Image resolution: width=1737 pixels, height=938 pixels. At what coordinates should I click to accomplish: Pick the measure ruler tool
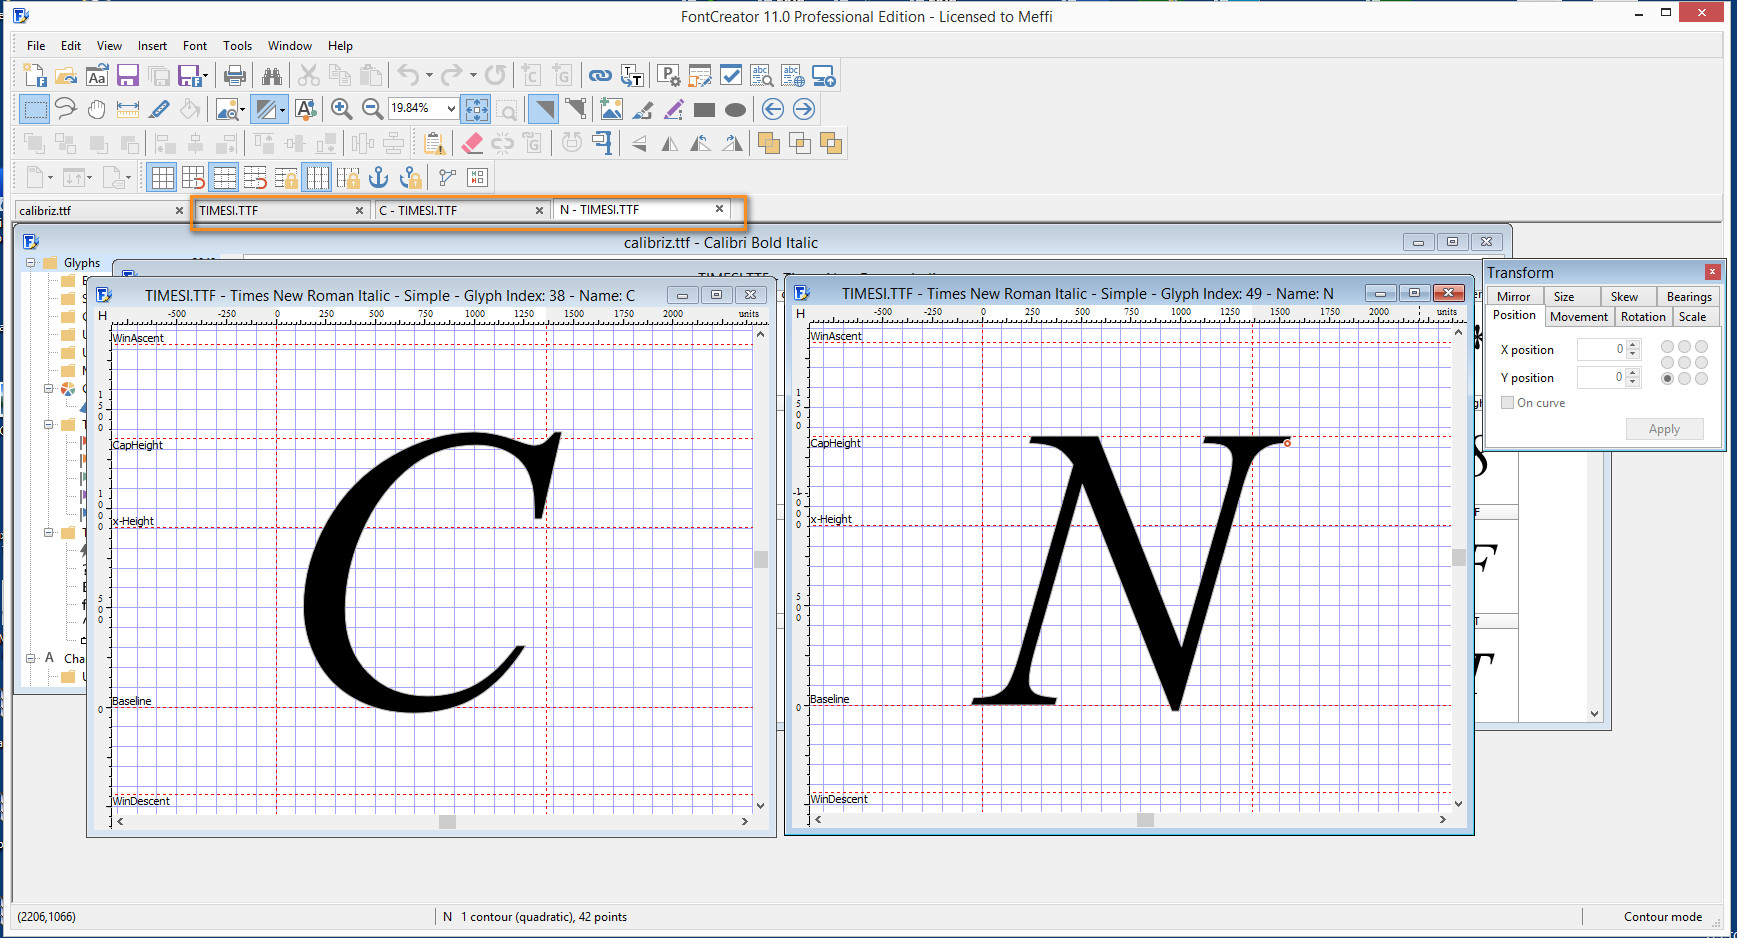[x=128, y=109]
